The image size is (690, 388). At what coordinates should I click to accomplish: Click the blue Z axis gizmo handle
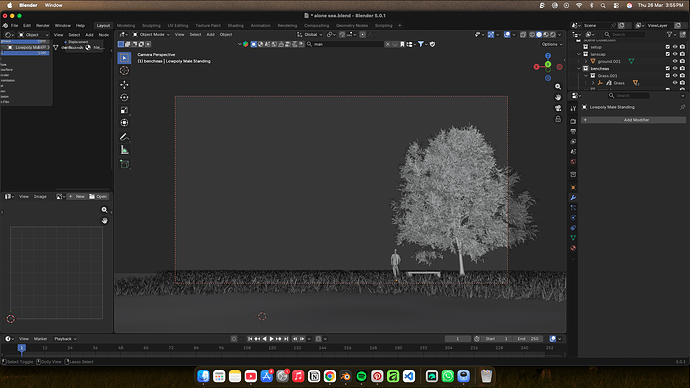click(548, 56)
